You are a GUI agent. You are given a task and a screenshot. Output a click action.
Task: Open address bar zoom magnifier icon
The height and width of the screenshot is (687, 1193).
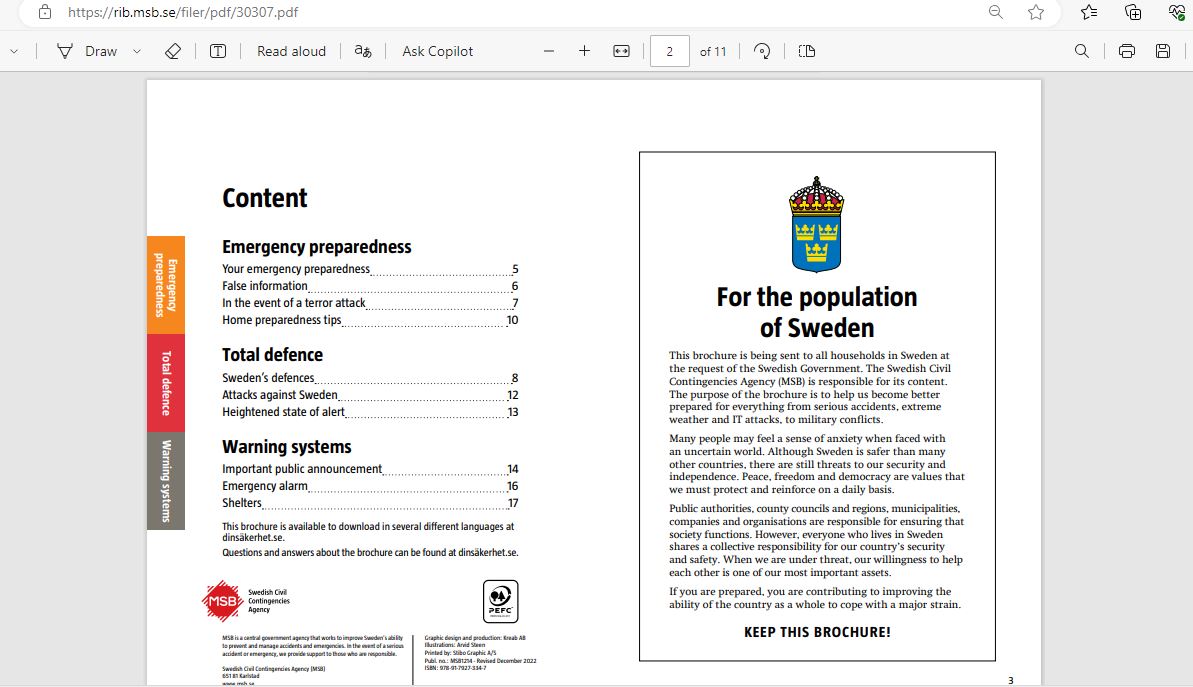pos(995,12)
